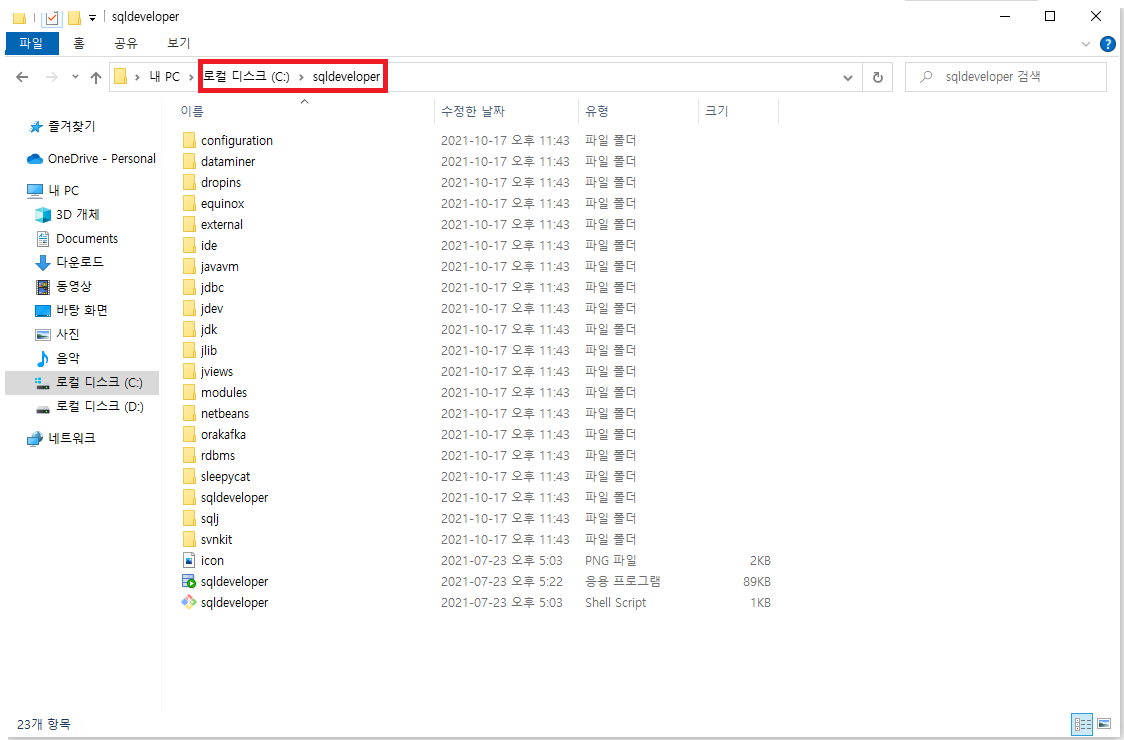This screenshot has height=740, width=1124.
Task: Select the sqldeveloper application icon
Action: pyautogui.click(x=189, y=582)
